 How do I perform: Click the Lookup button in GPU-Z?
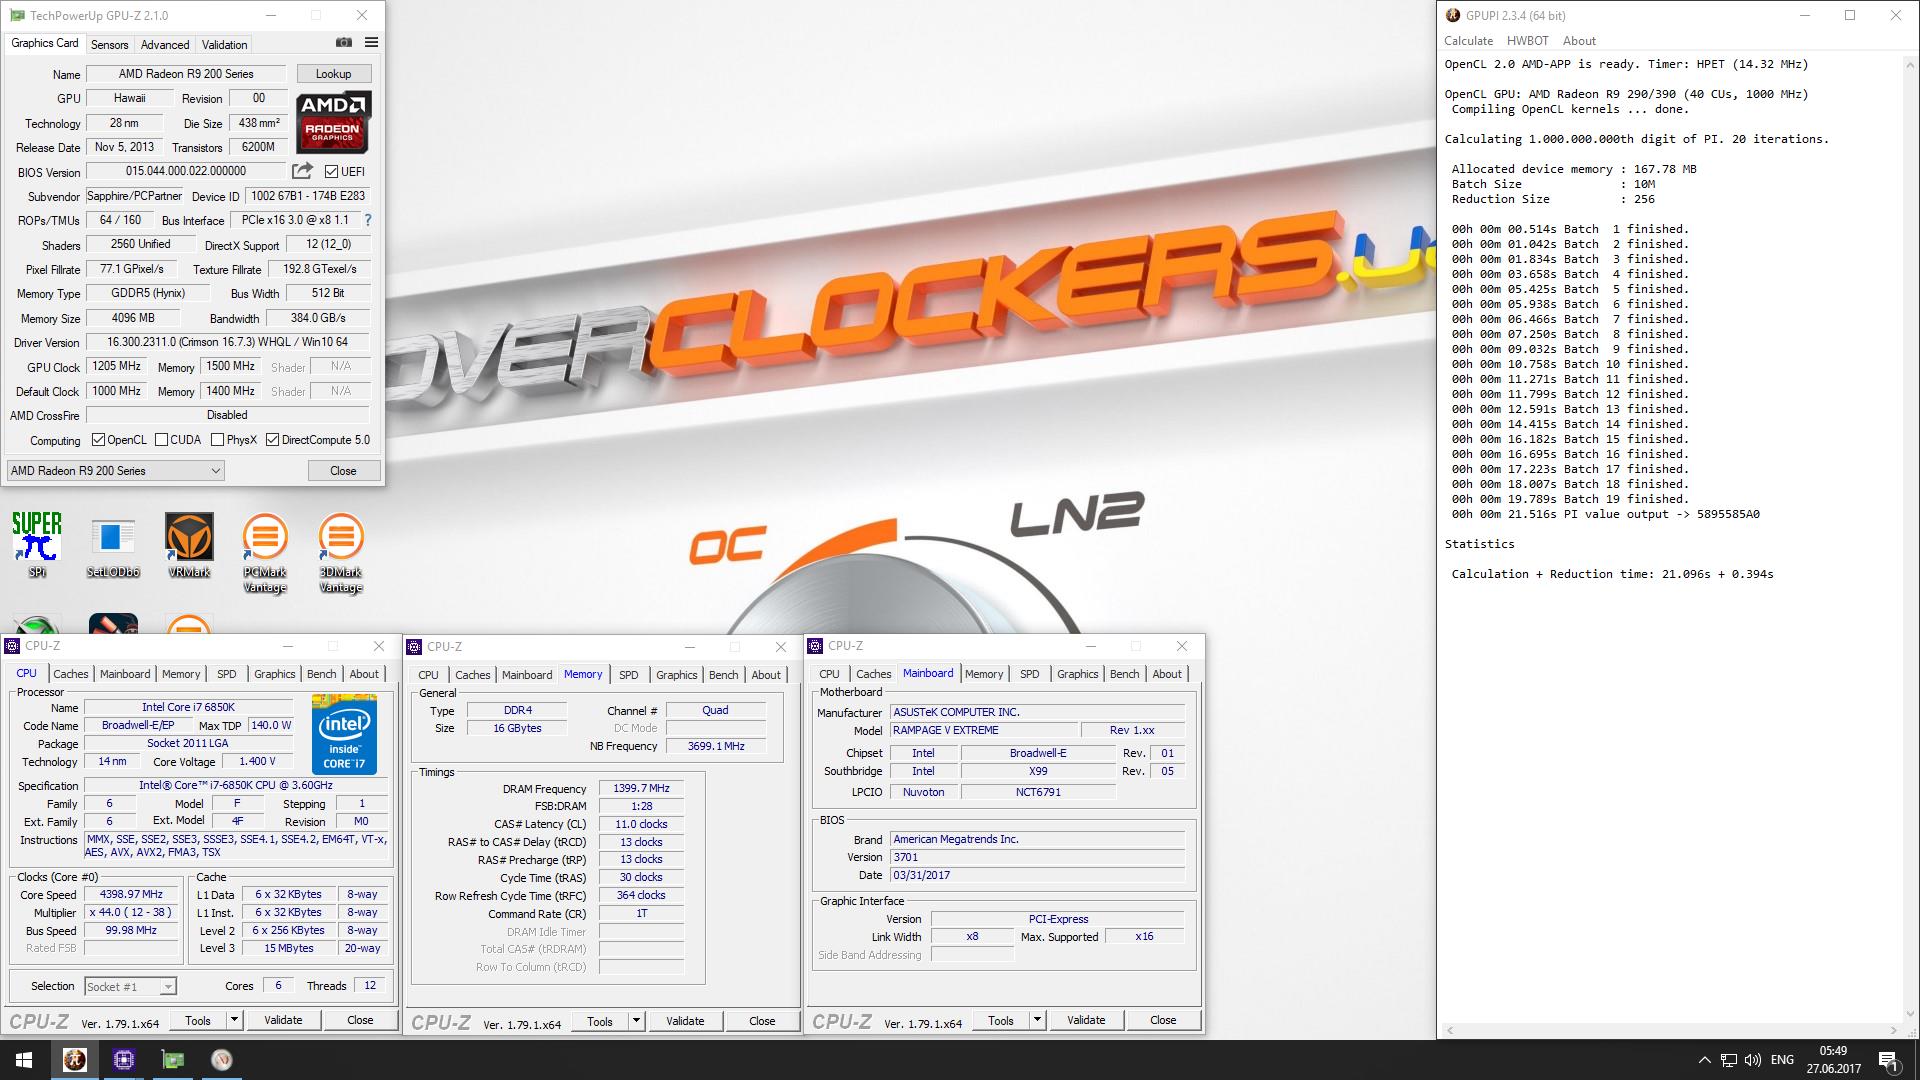(x=333, y=74)
